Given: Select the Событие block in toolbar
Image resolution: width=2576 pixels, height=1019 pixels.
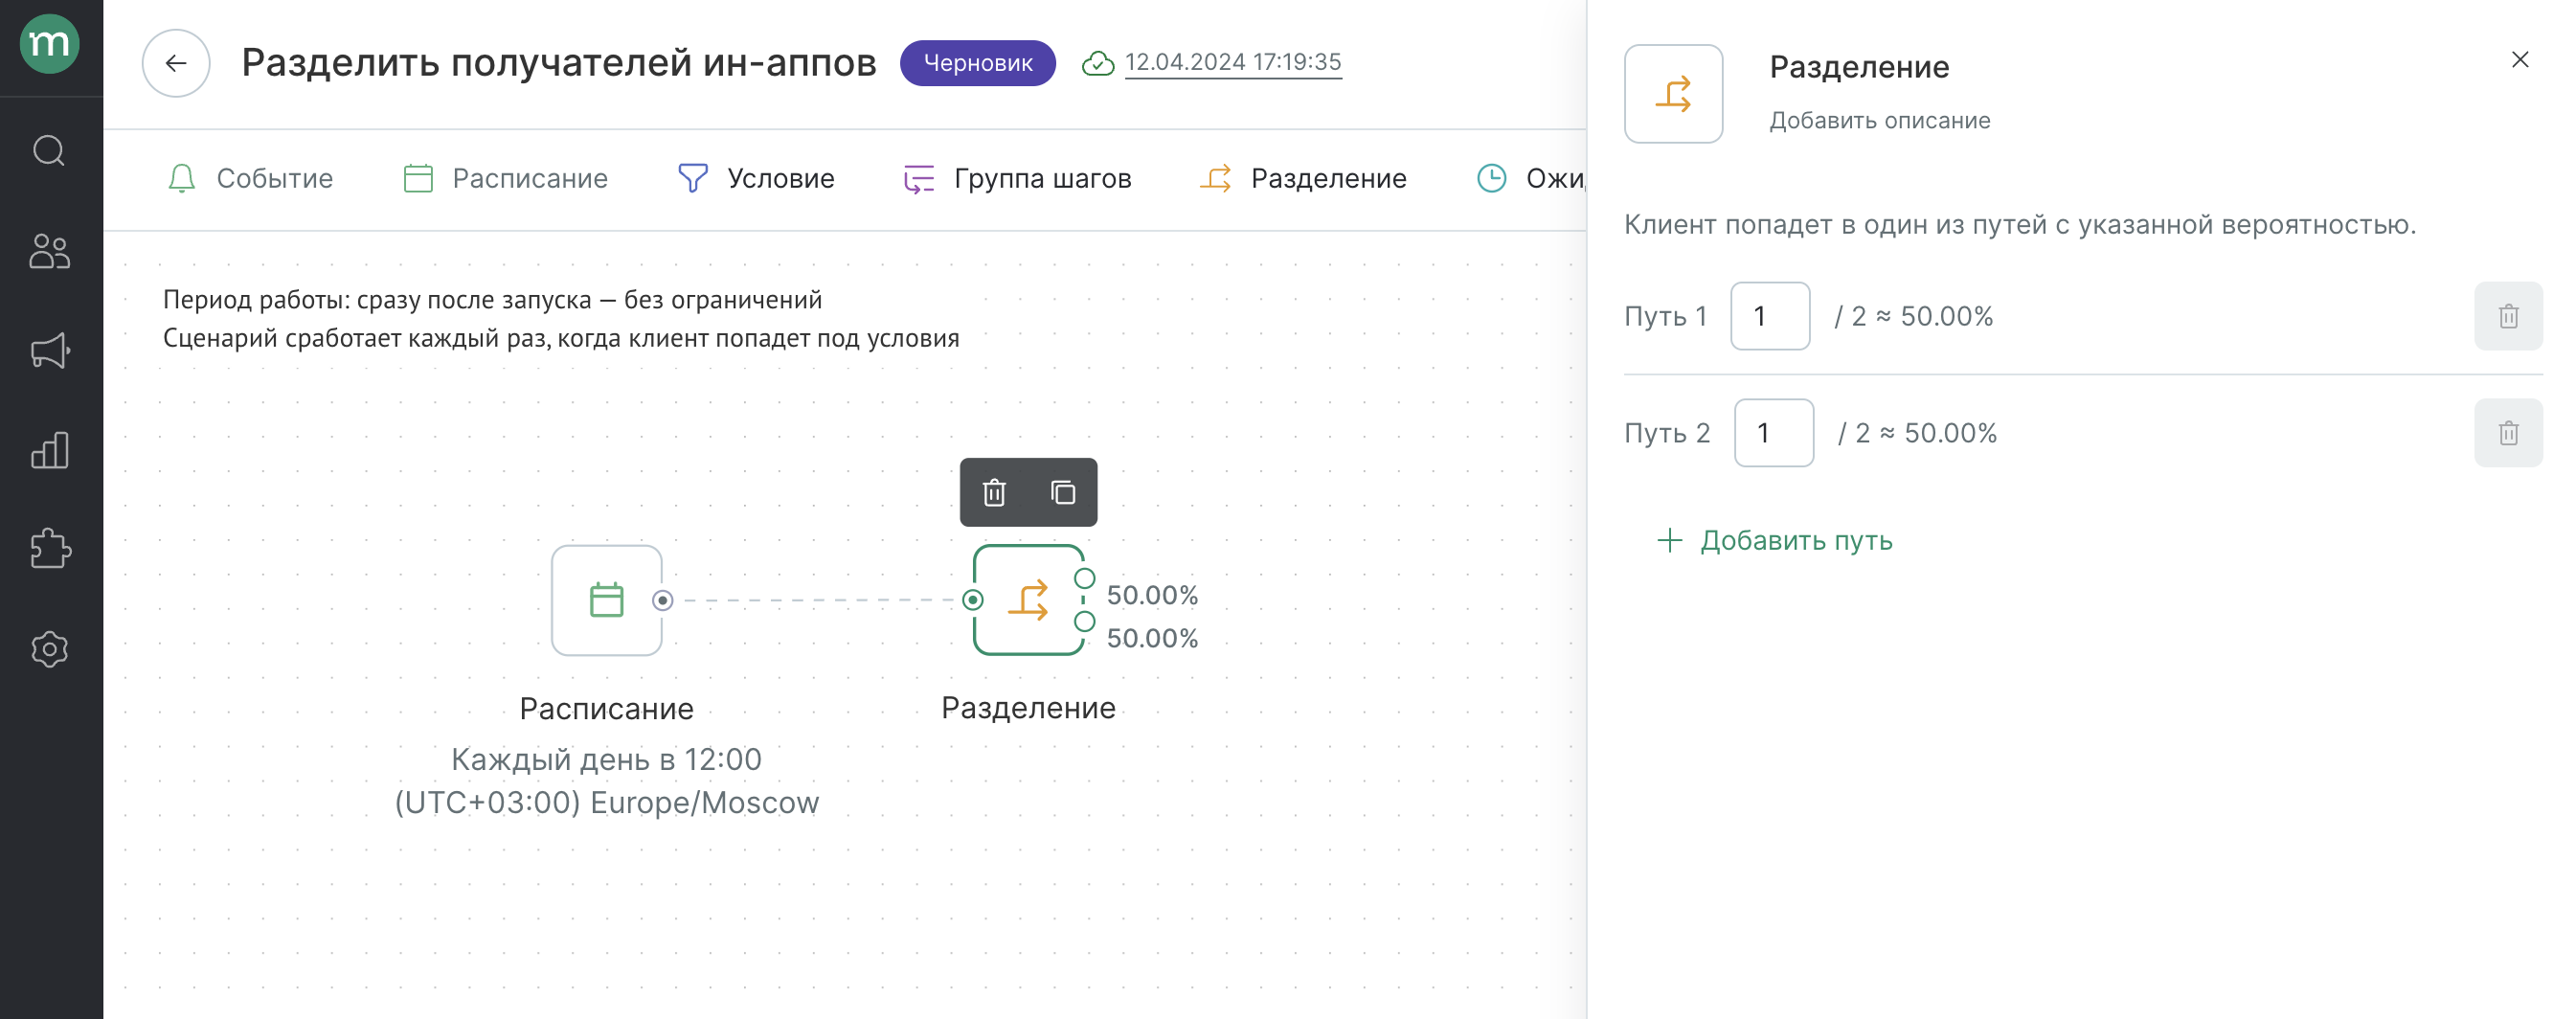Looking at the screenshot, I should click(x=250, y=179).
